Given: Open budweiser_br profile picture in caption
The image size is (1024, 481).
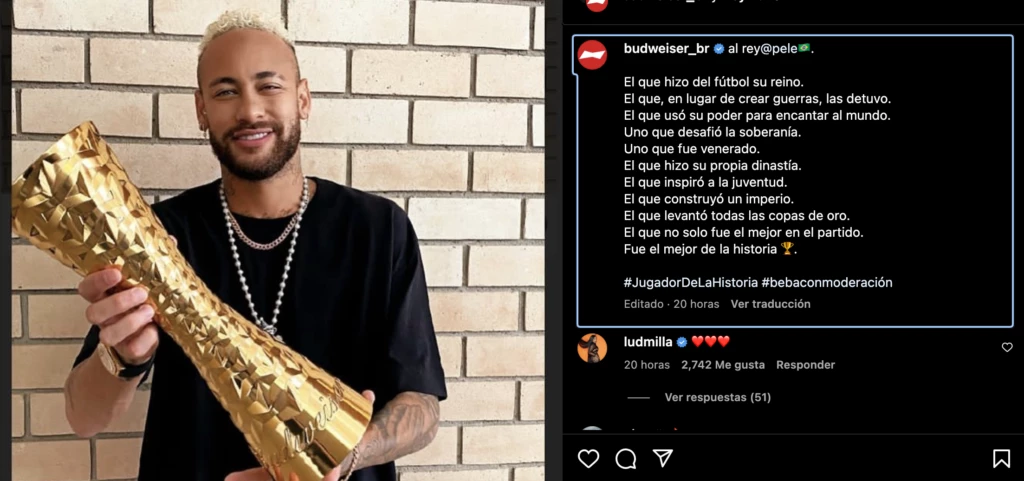Looking at the screenshot, I should tap(592, 55).
